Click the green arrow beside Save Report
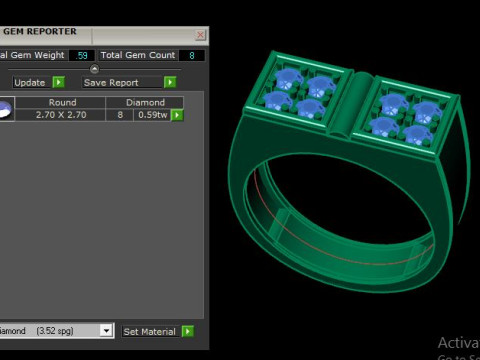Viewport: 480px width, 360px height. coord(170,82)
